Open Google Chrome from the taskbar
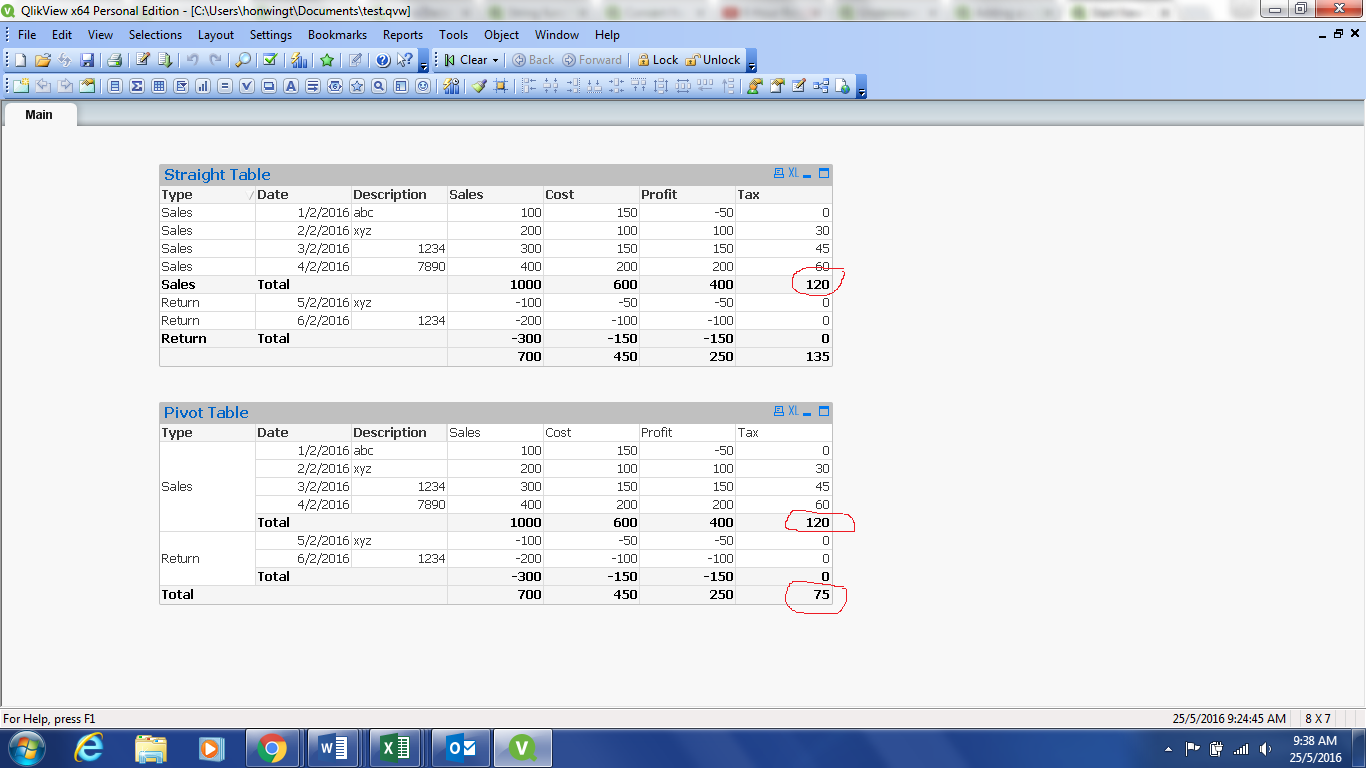1366x768 pixels. 271,748
